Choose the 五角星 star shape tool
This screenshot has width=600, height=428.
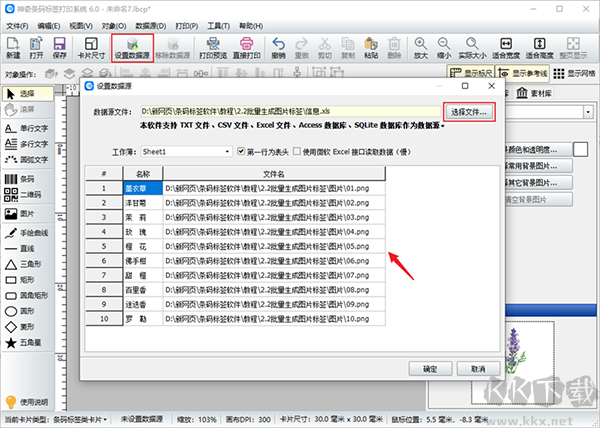tap(23, 343)
